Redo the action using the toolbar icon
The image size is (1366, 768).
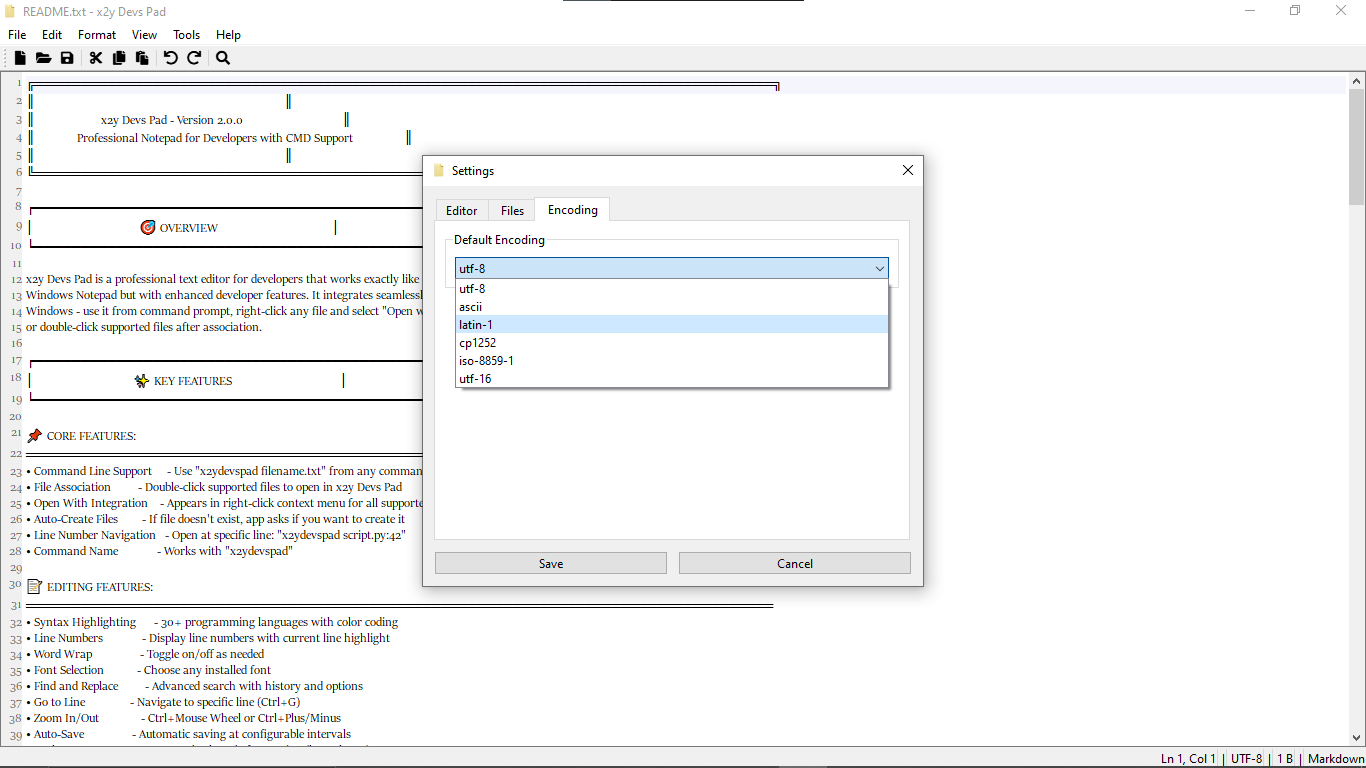(x=194, y=58)
